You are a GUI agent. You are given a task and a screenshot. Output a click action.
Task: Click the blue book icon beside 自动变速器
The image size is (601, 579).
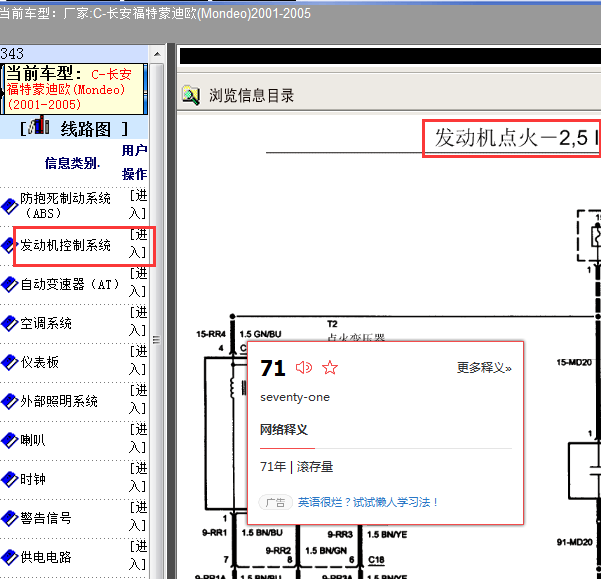(x=9, y=284)
